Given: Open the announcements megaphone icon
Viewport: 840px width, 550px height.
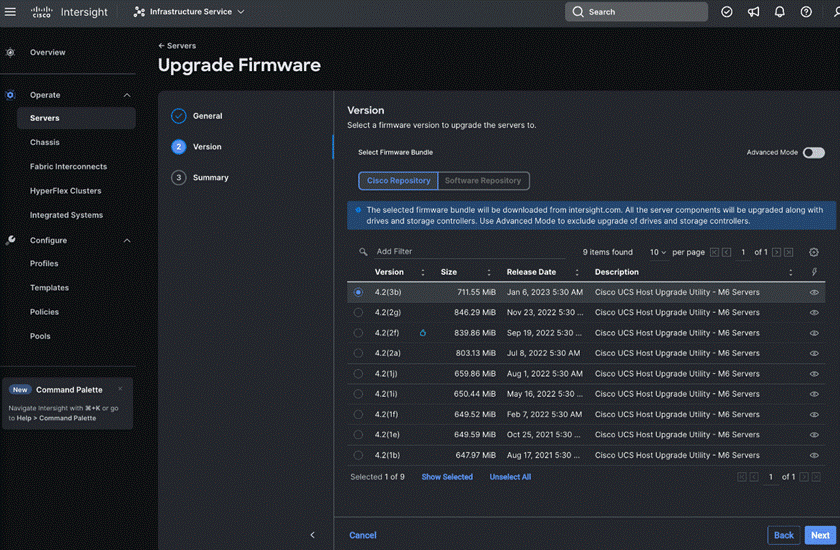Looking at the screenshot, I should point(753,12).
